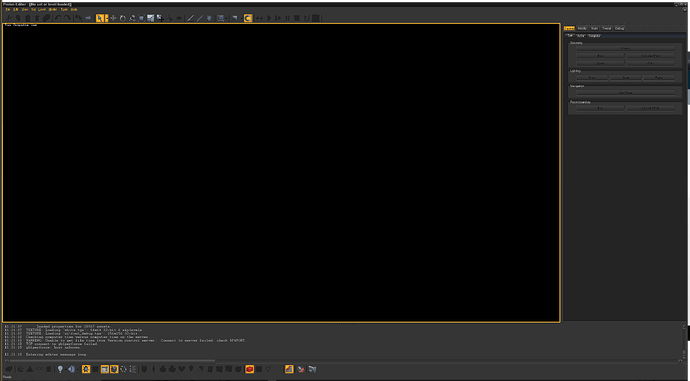Open the File menu

tap(8, 9)
